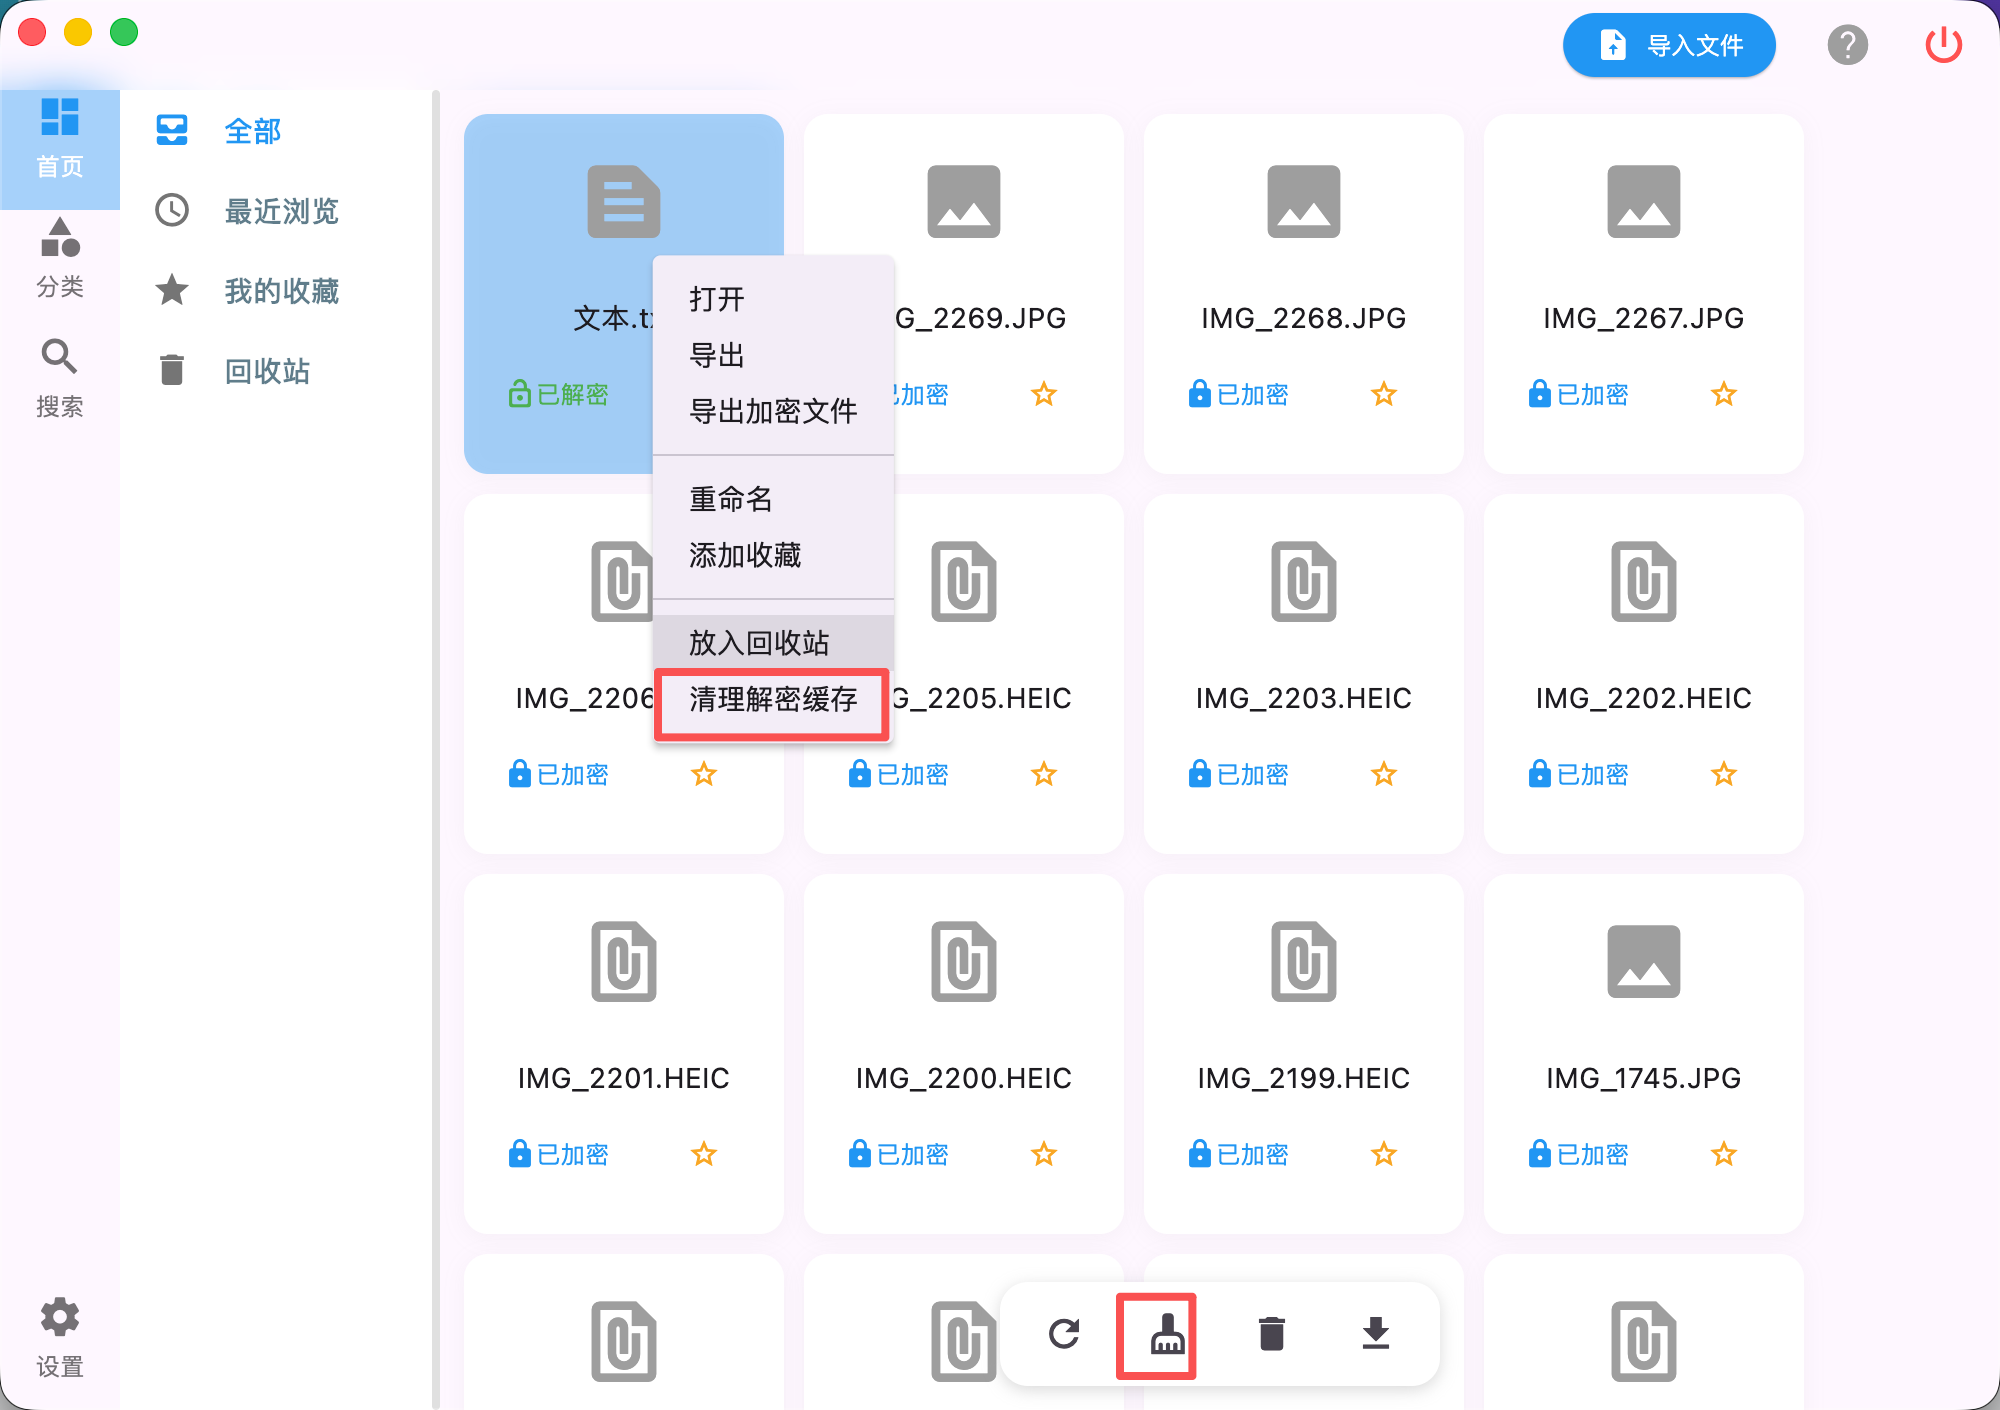
Task: Choose 打开 in the context menu
Action: pyautogui.click(x=773, y=299)
